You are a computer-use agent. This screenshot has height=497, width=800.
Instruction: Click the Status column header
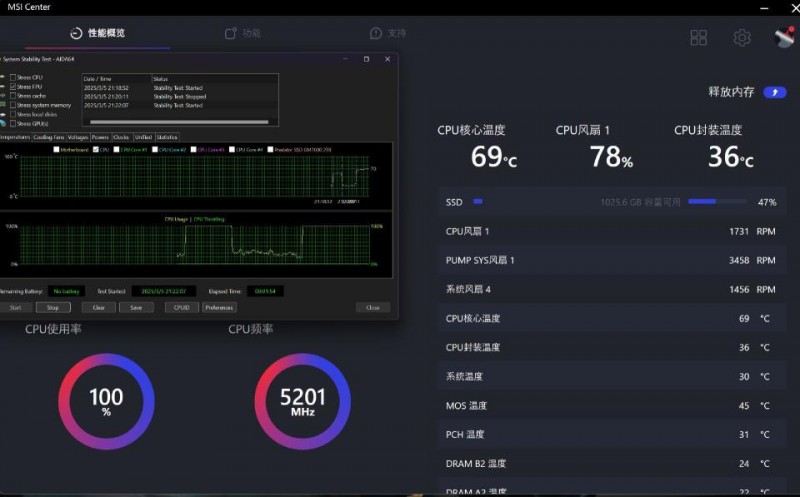point(215,79)
